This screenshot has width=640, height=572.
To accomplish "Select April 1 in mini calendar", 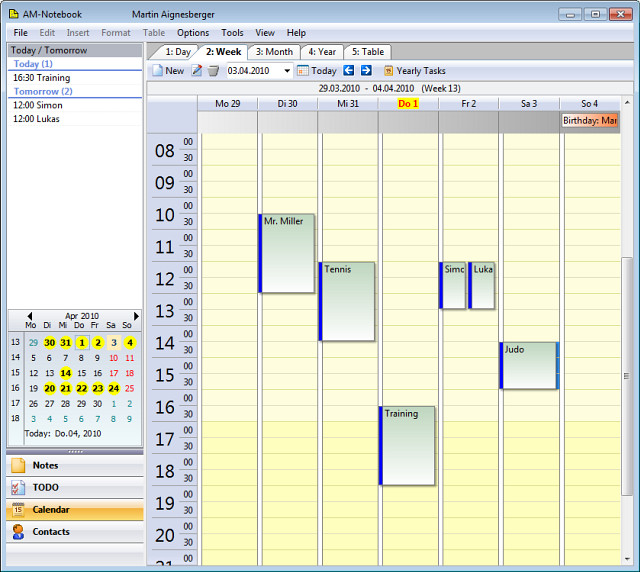I will [82, 343].
